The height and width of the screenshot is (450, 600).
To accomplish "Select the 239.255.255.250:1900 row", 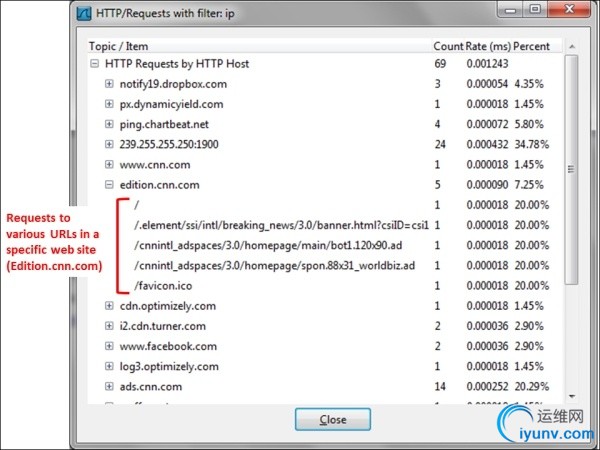I will tap(325, 144).
